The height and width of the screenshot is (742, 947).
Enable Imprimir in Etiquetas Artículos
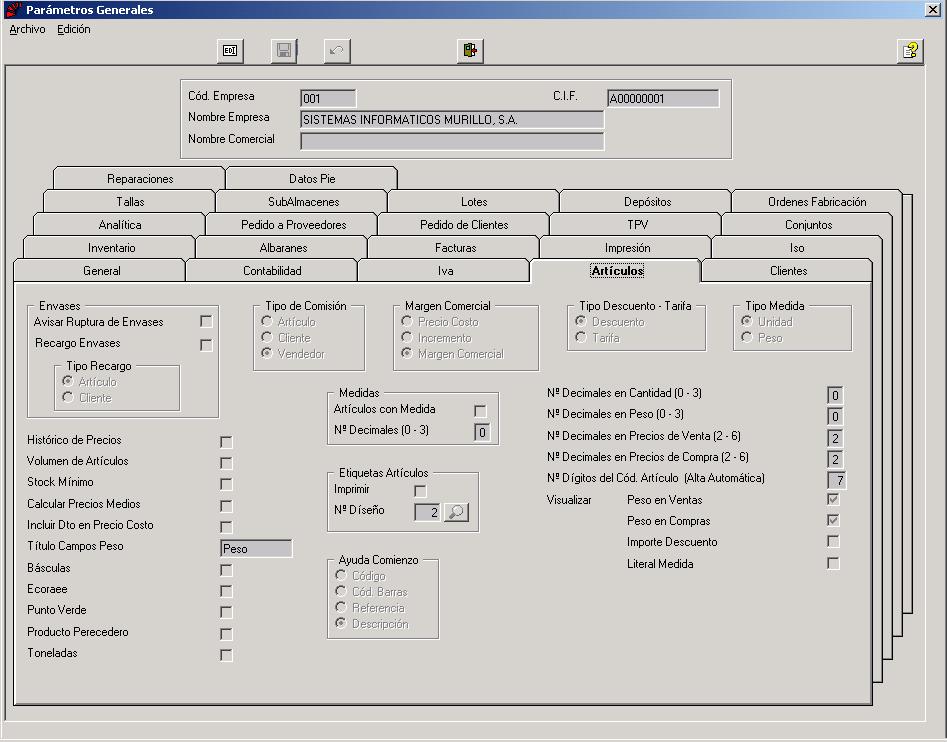420,491
